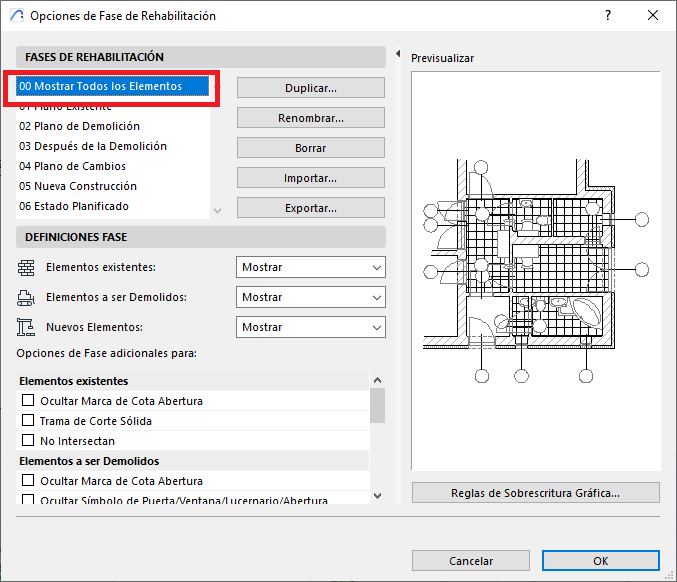Open the Elementos existentes dropdown

pyautogui.click(x=311, y=268)
